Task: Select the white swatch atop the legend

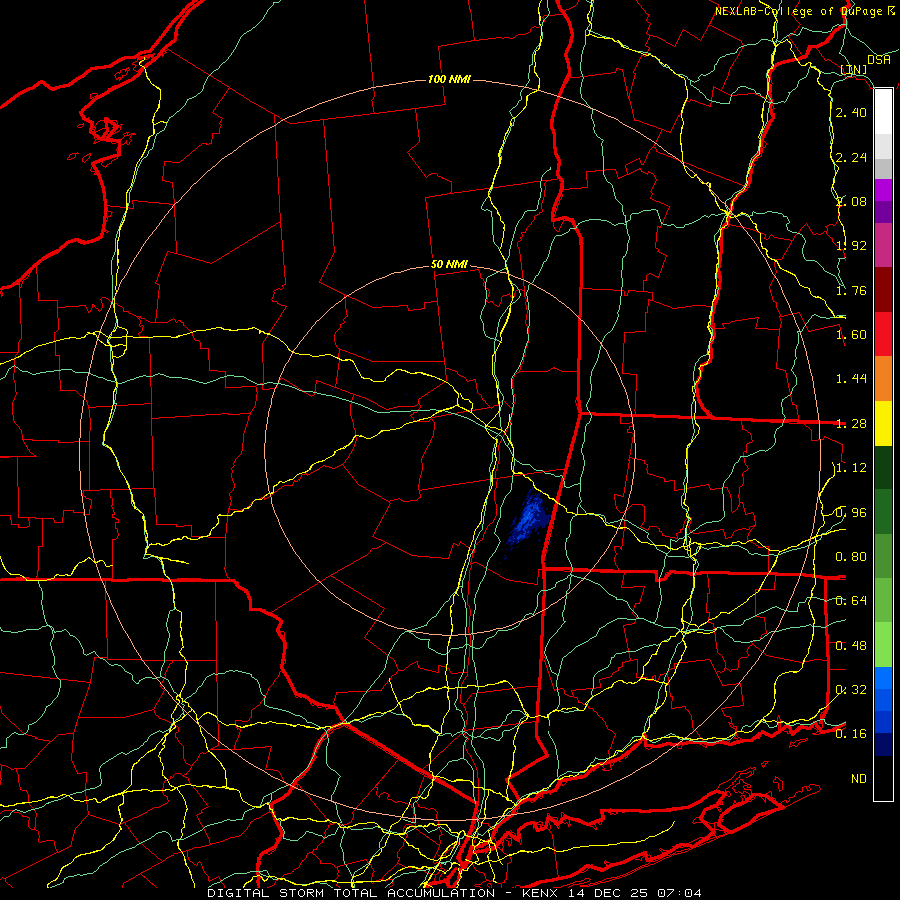Action: (x=883, y=112)
